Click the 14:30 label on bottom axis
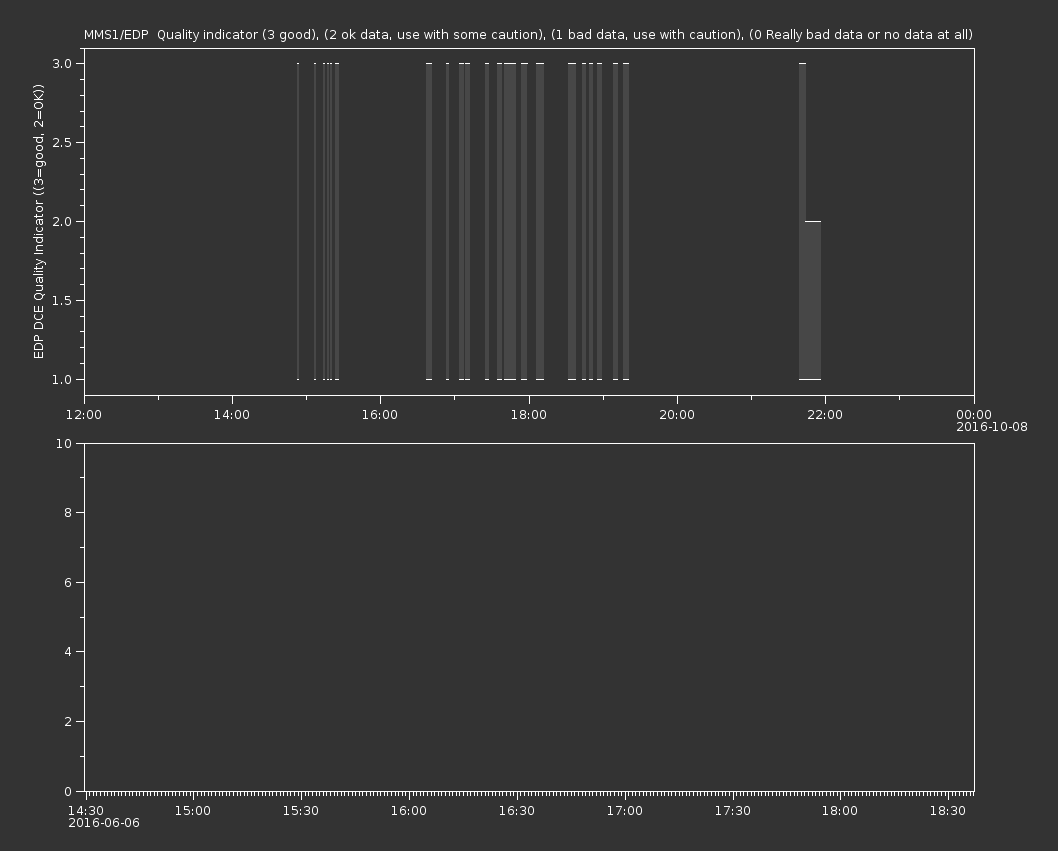 (x=86, y=811)
